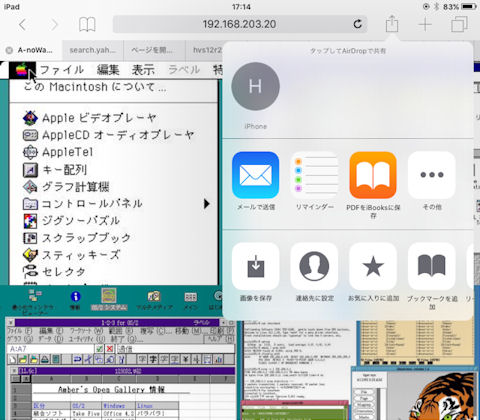The width and height of the screenshot is (480, 420).
Task: Tap 画像を保存 save image action
Action: (255, 266)
